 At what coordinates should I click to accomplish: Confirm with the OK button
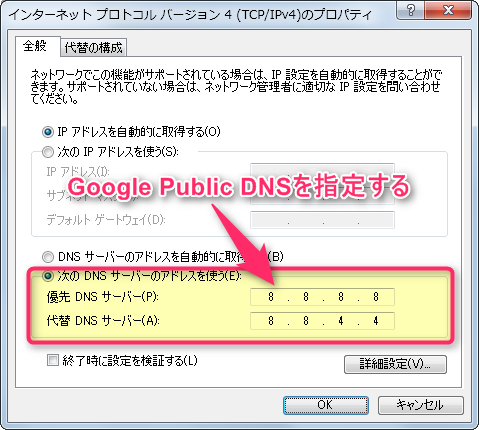pos(326,405)
